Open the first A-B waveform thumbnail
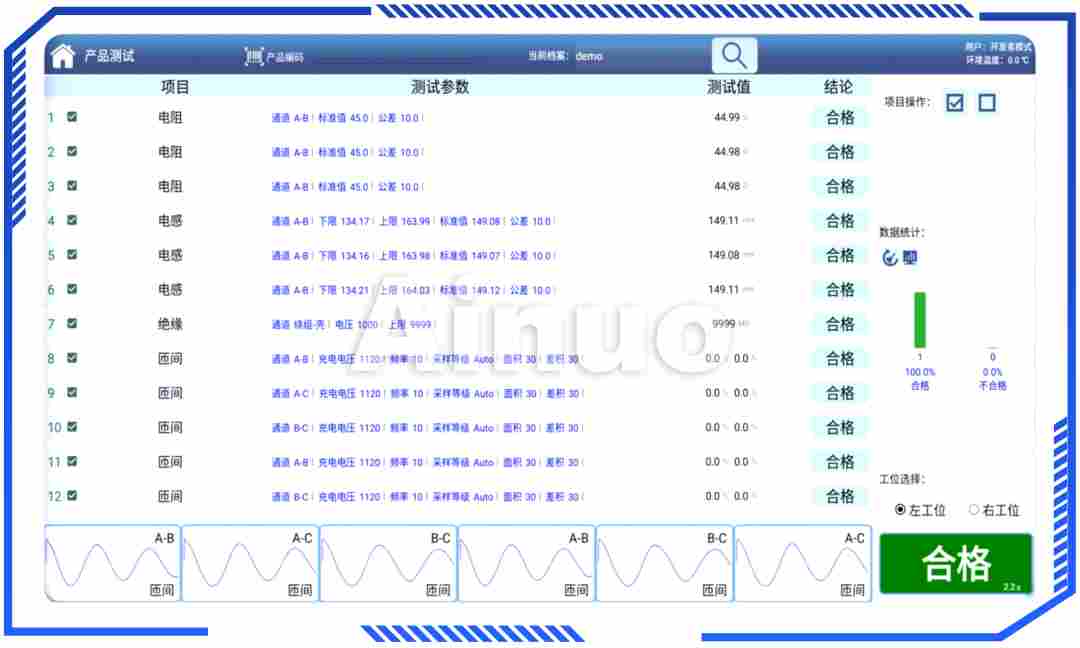Viewport: 1080px width, 648px height. pos(112,564)
